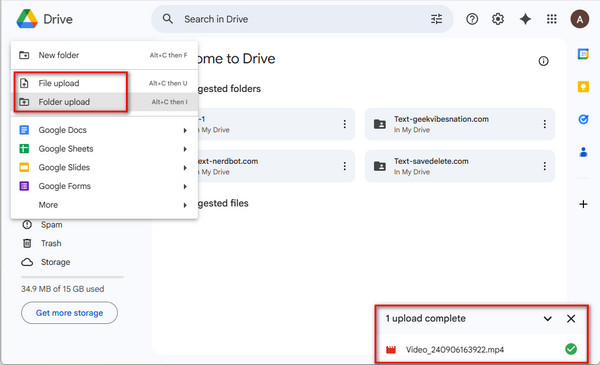Click the 1 upload complete heading
600x365 pixels.
426,318
